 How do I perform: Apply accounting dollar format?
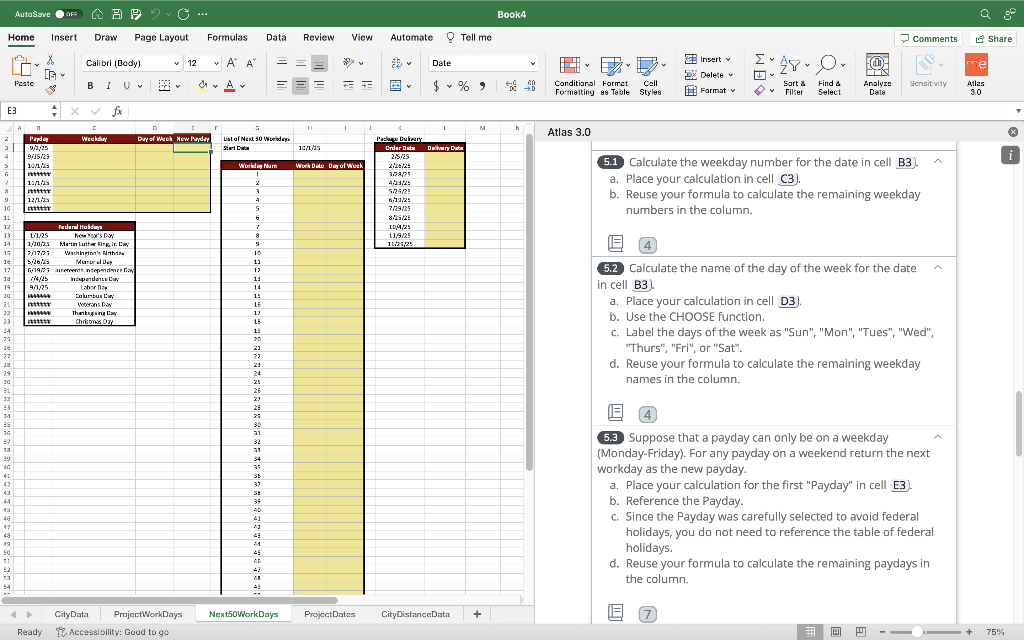[x=436, y=86]
